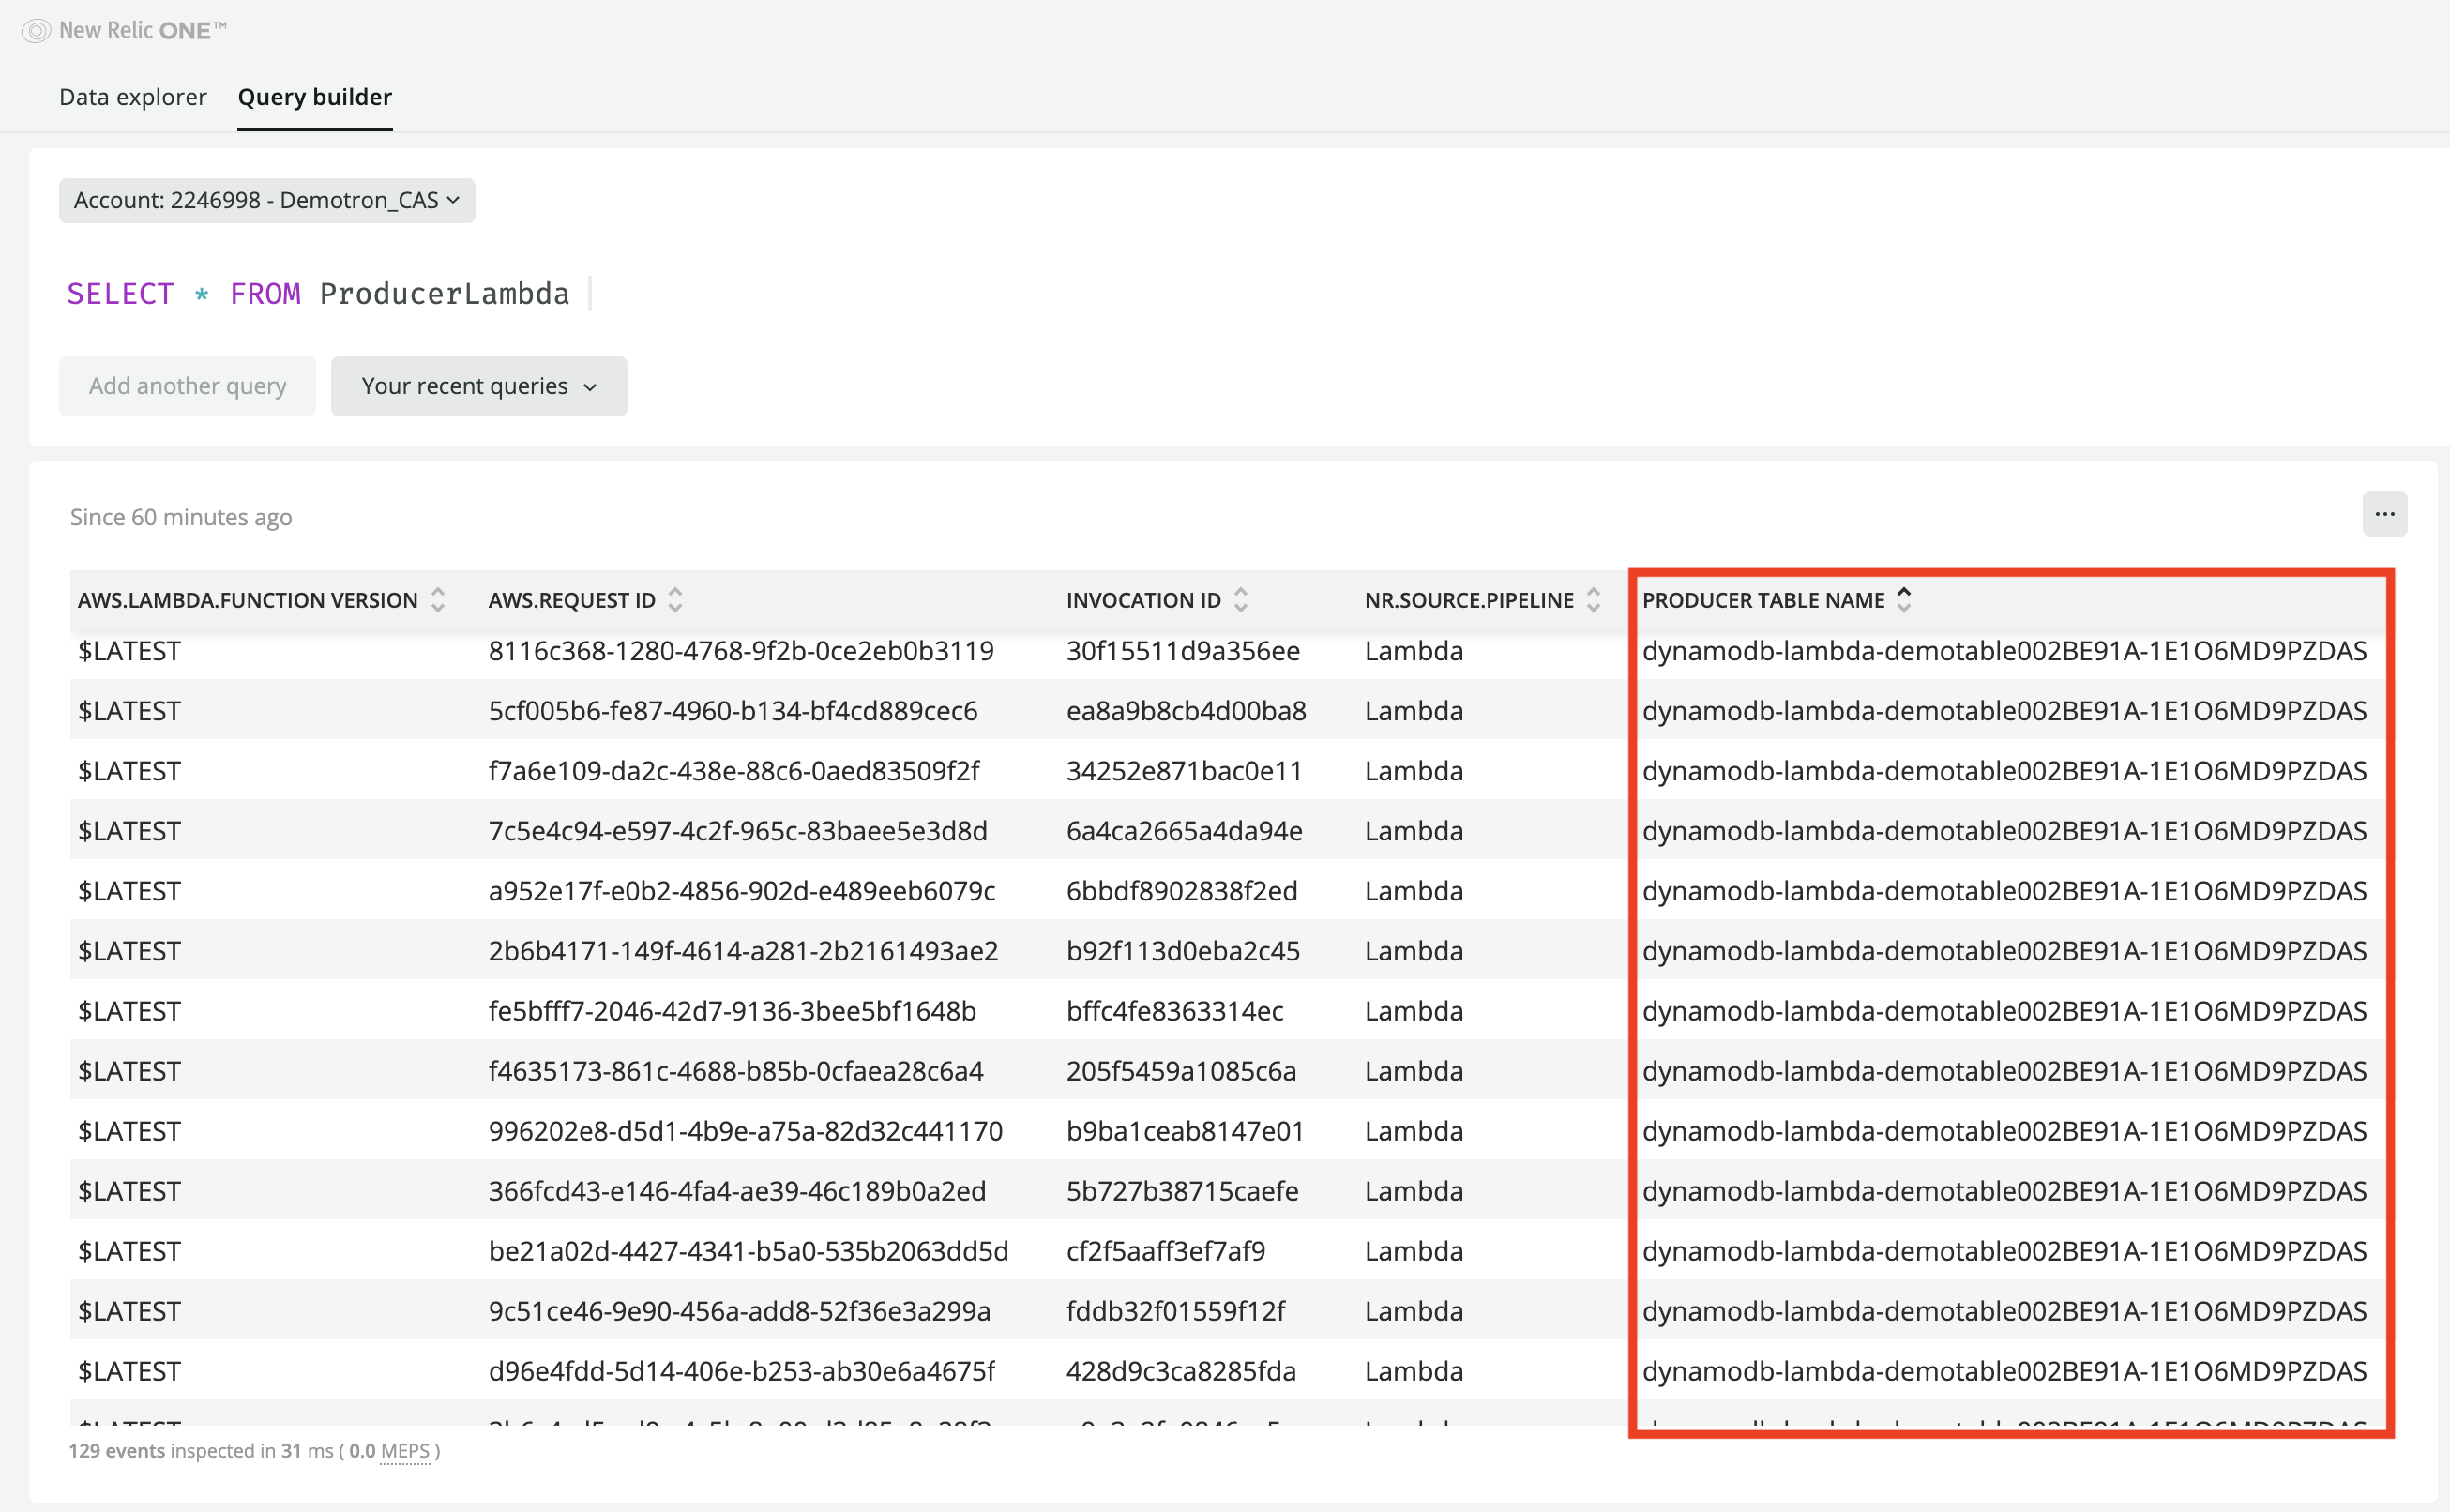The height and width of the screenshot is (1512, 2450).
Task: Click $LATEST in the 8116c368 row
Action: (129, 651)
